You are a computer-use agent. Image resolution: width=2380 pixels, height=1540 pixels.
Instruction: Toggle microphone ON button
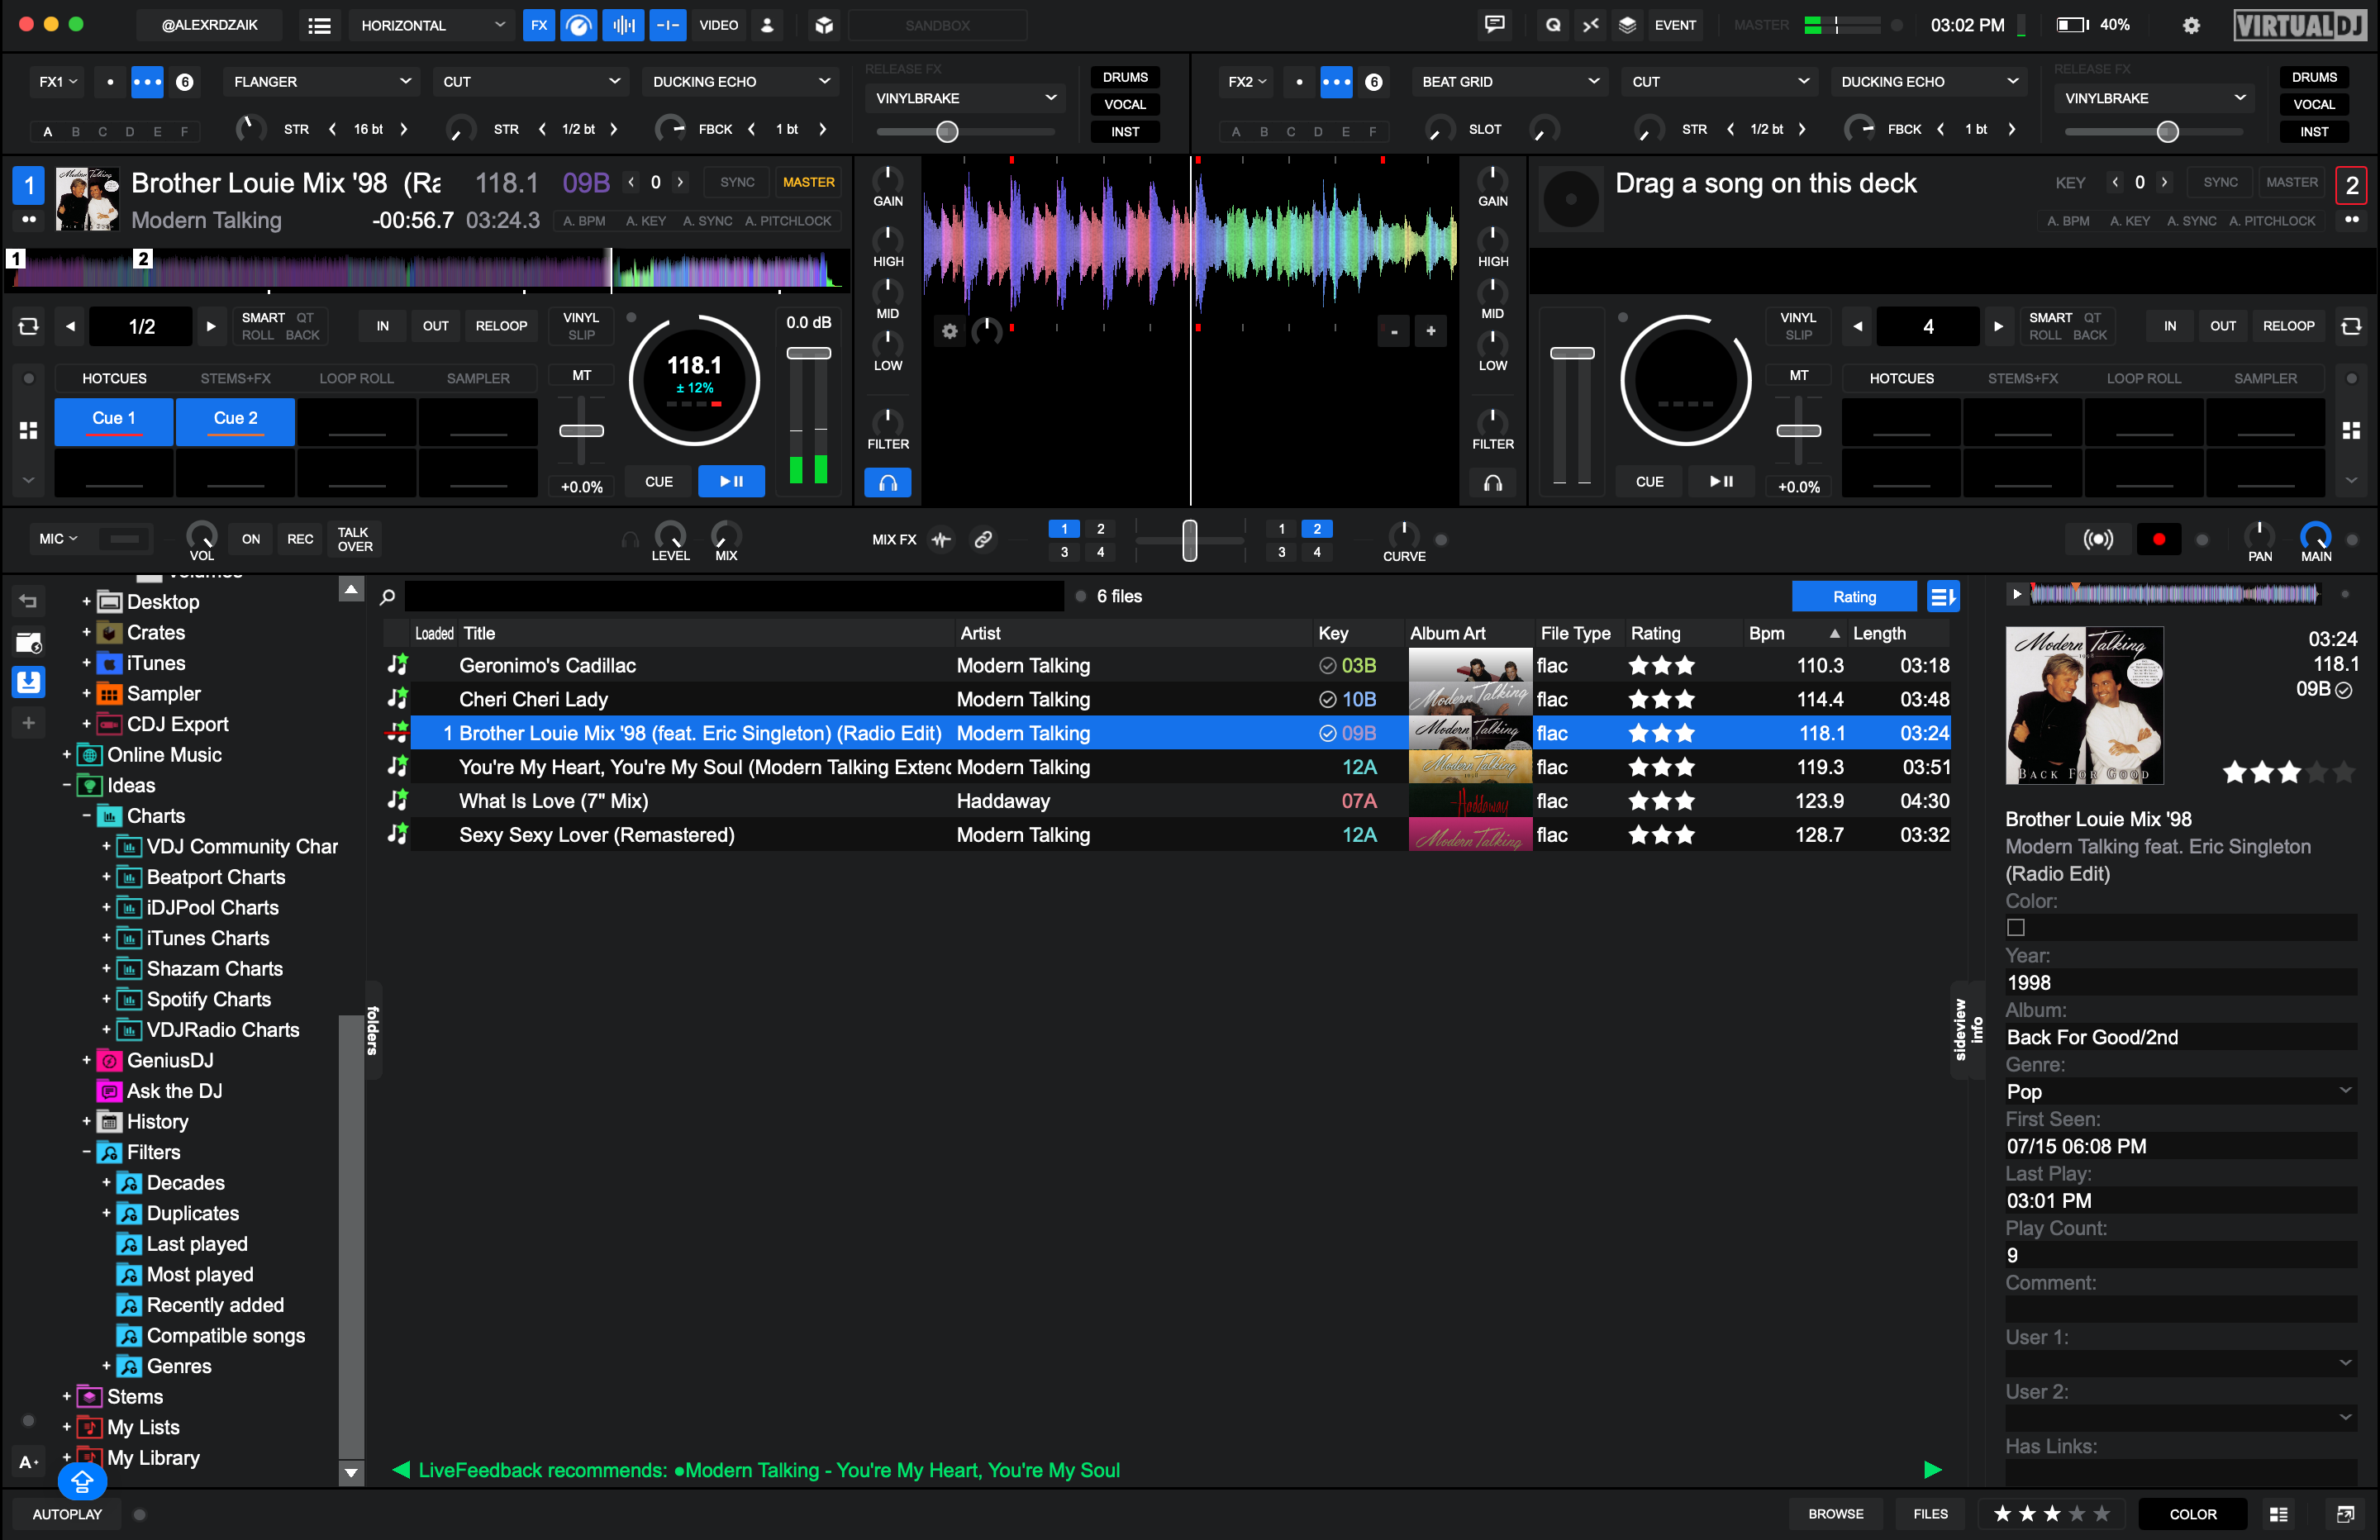[x=250, y=539]
